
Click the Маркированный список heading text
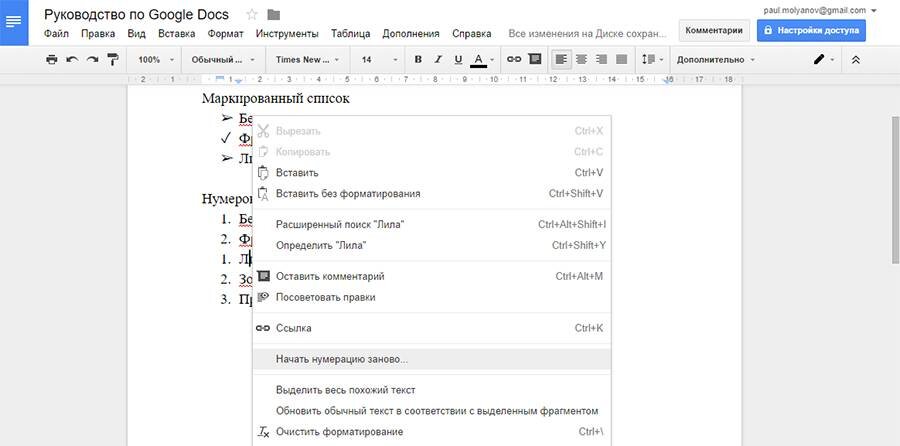coord(276,99)
